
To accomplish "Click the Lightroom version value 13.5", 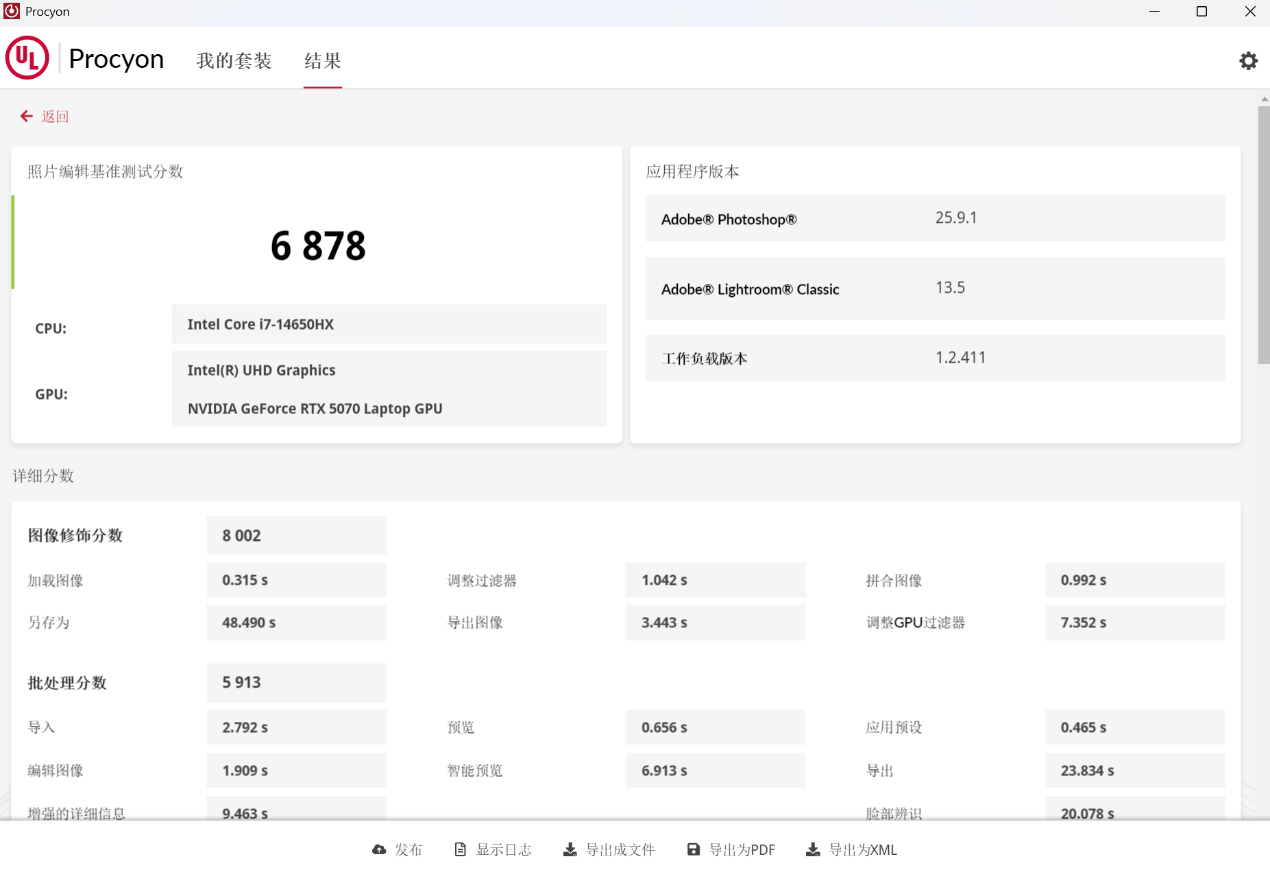I will [x=950, y=287].
